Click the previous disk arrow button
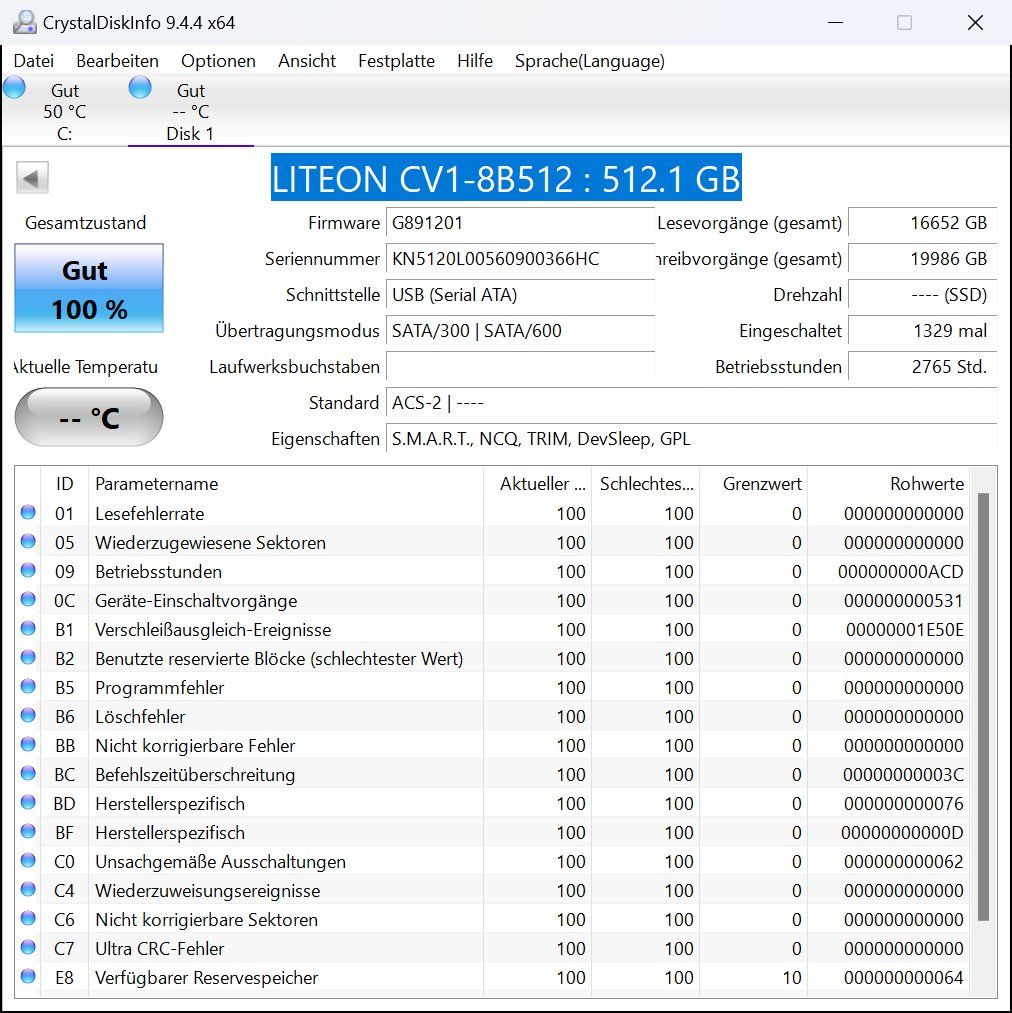 [32, 178]
